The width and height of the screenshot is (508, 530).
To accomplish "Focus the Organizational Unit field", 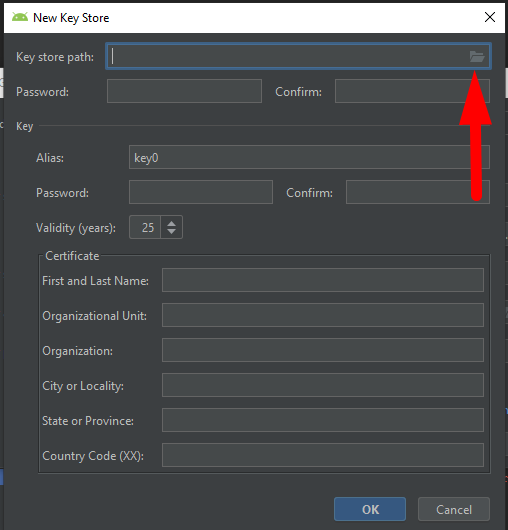I will pyautogui.click(x=323, y=315).
